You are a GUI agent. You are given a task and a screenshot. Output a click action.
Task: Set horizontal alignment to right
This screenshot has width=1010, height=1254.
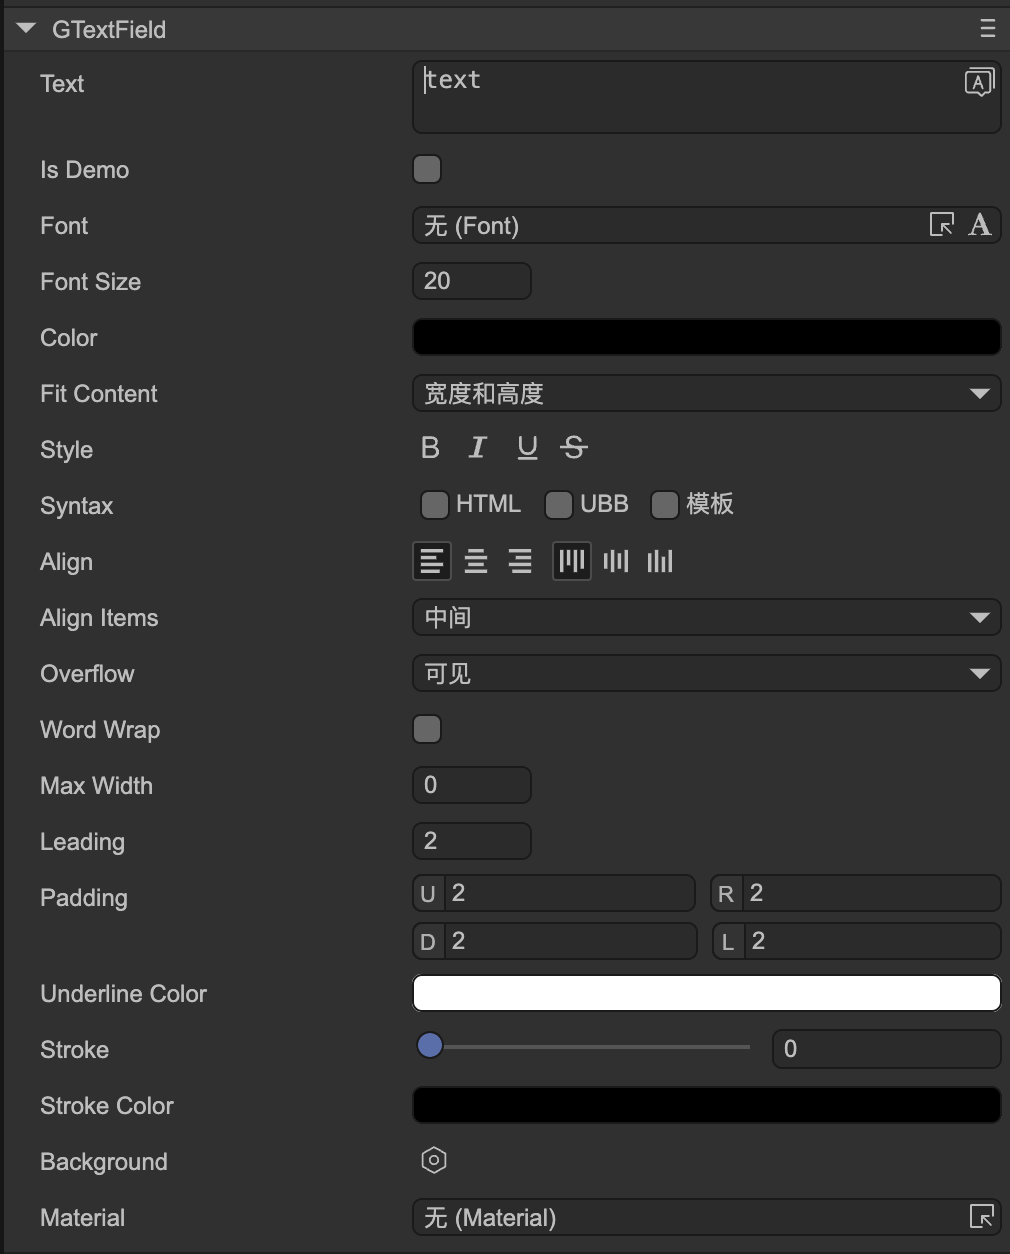[x=520, y=562]
